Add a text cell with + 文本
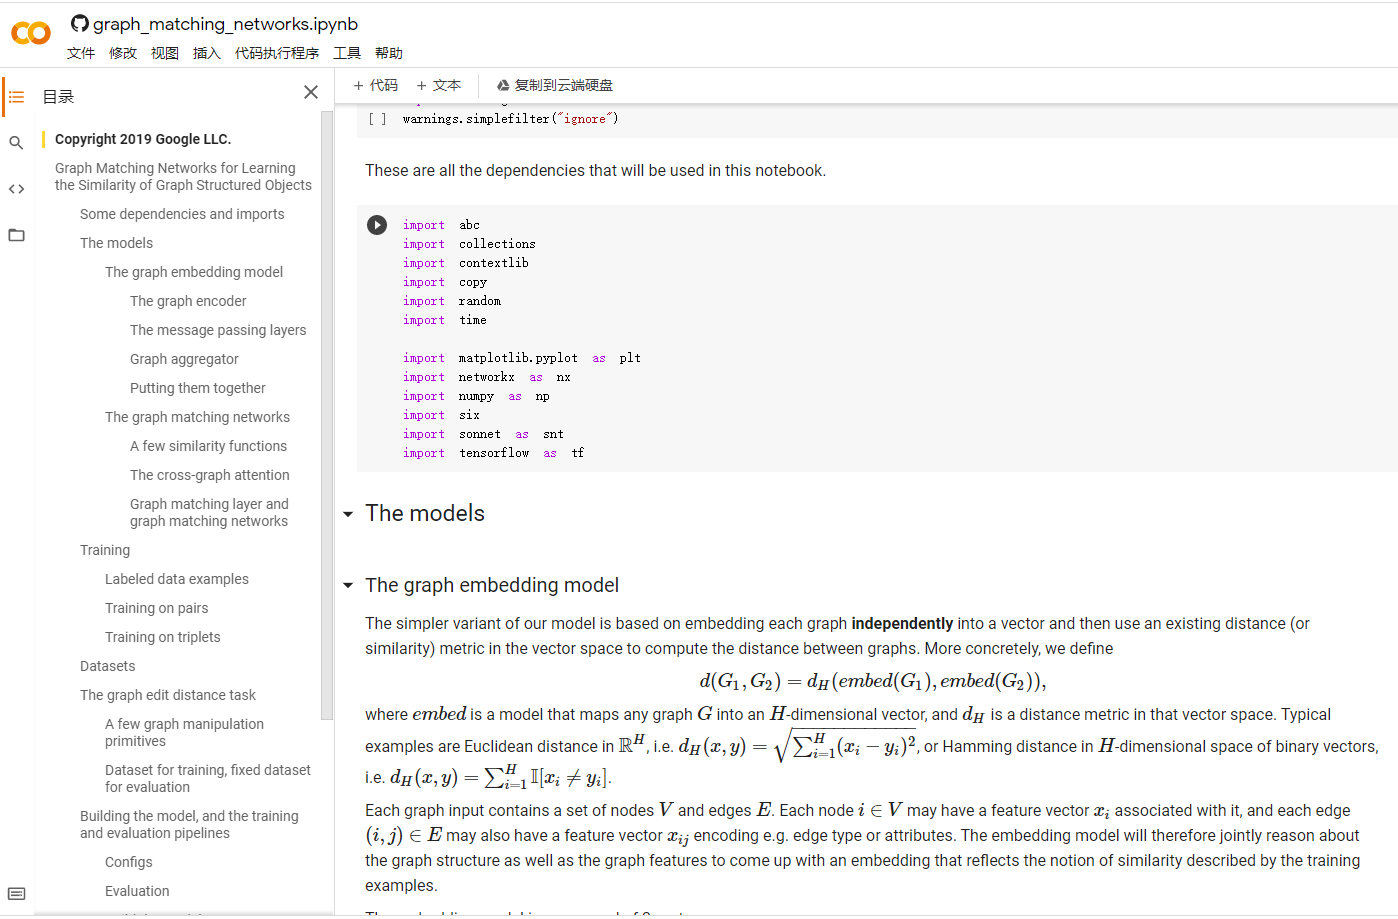This screenshot has width=1398, height=919. point(438,85)
